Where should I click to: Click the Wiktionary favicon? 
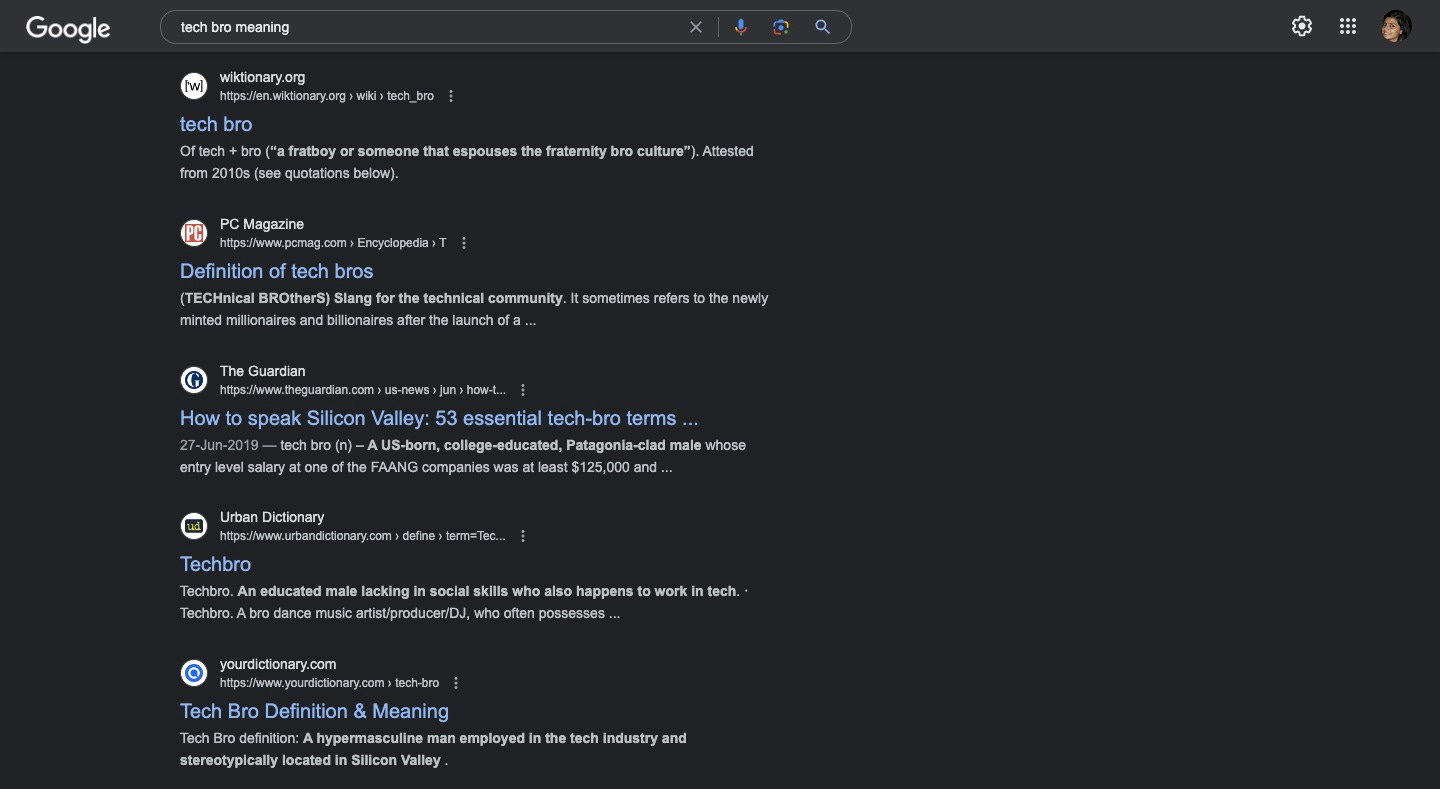click(194, 86)
